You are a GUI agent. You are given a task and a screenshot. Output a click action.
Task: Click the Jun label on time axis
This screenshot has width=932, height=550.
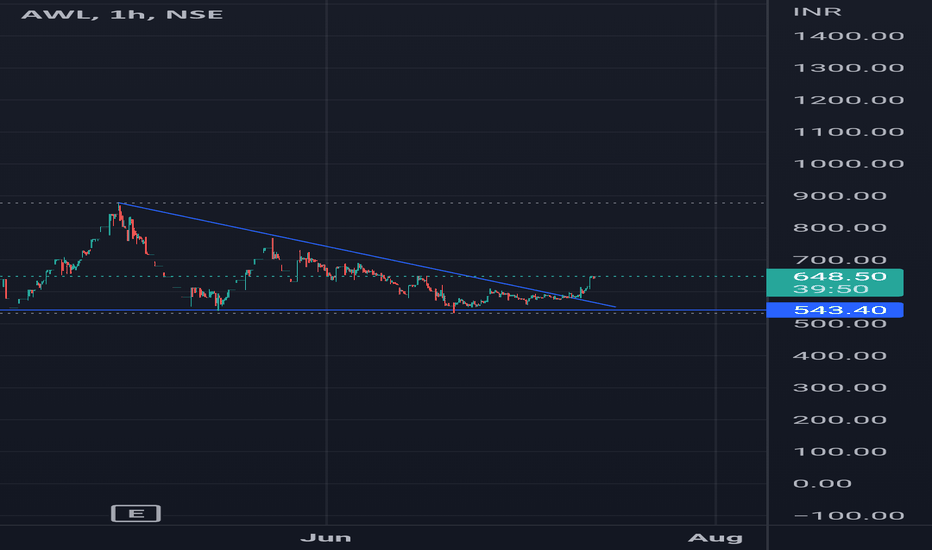(x=326, y=538)
